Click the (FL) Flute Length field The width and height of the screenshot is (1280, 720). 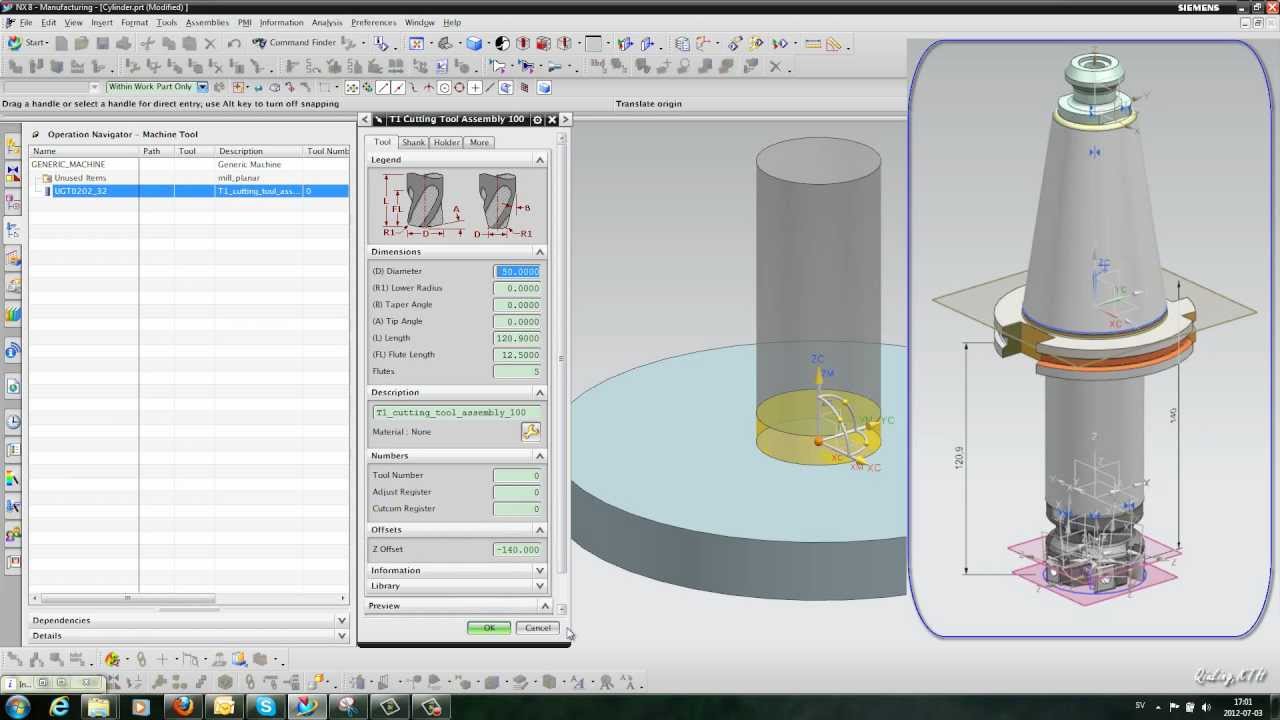[x=518, y=355]
